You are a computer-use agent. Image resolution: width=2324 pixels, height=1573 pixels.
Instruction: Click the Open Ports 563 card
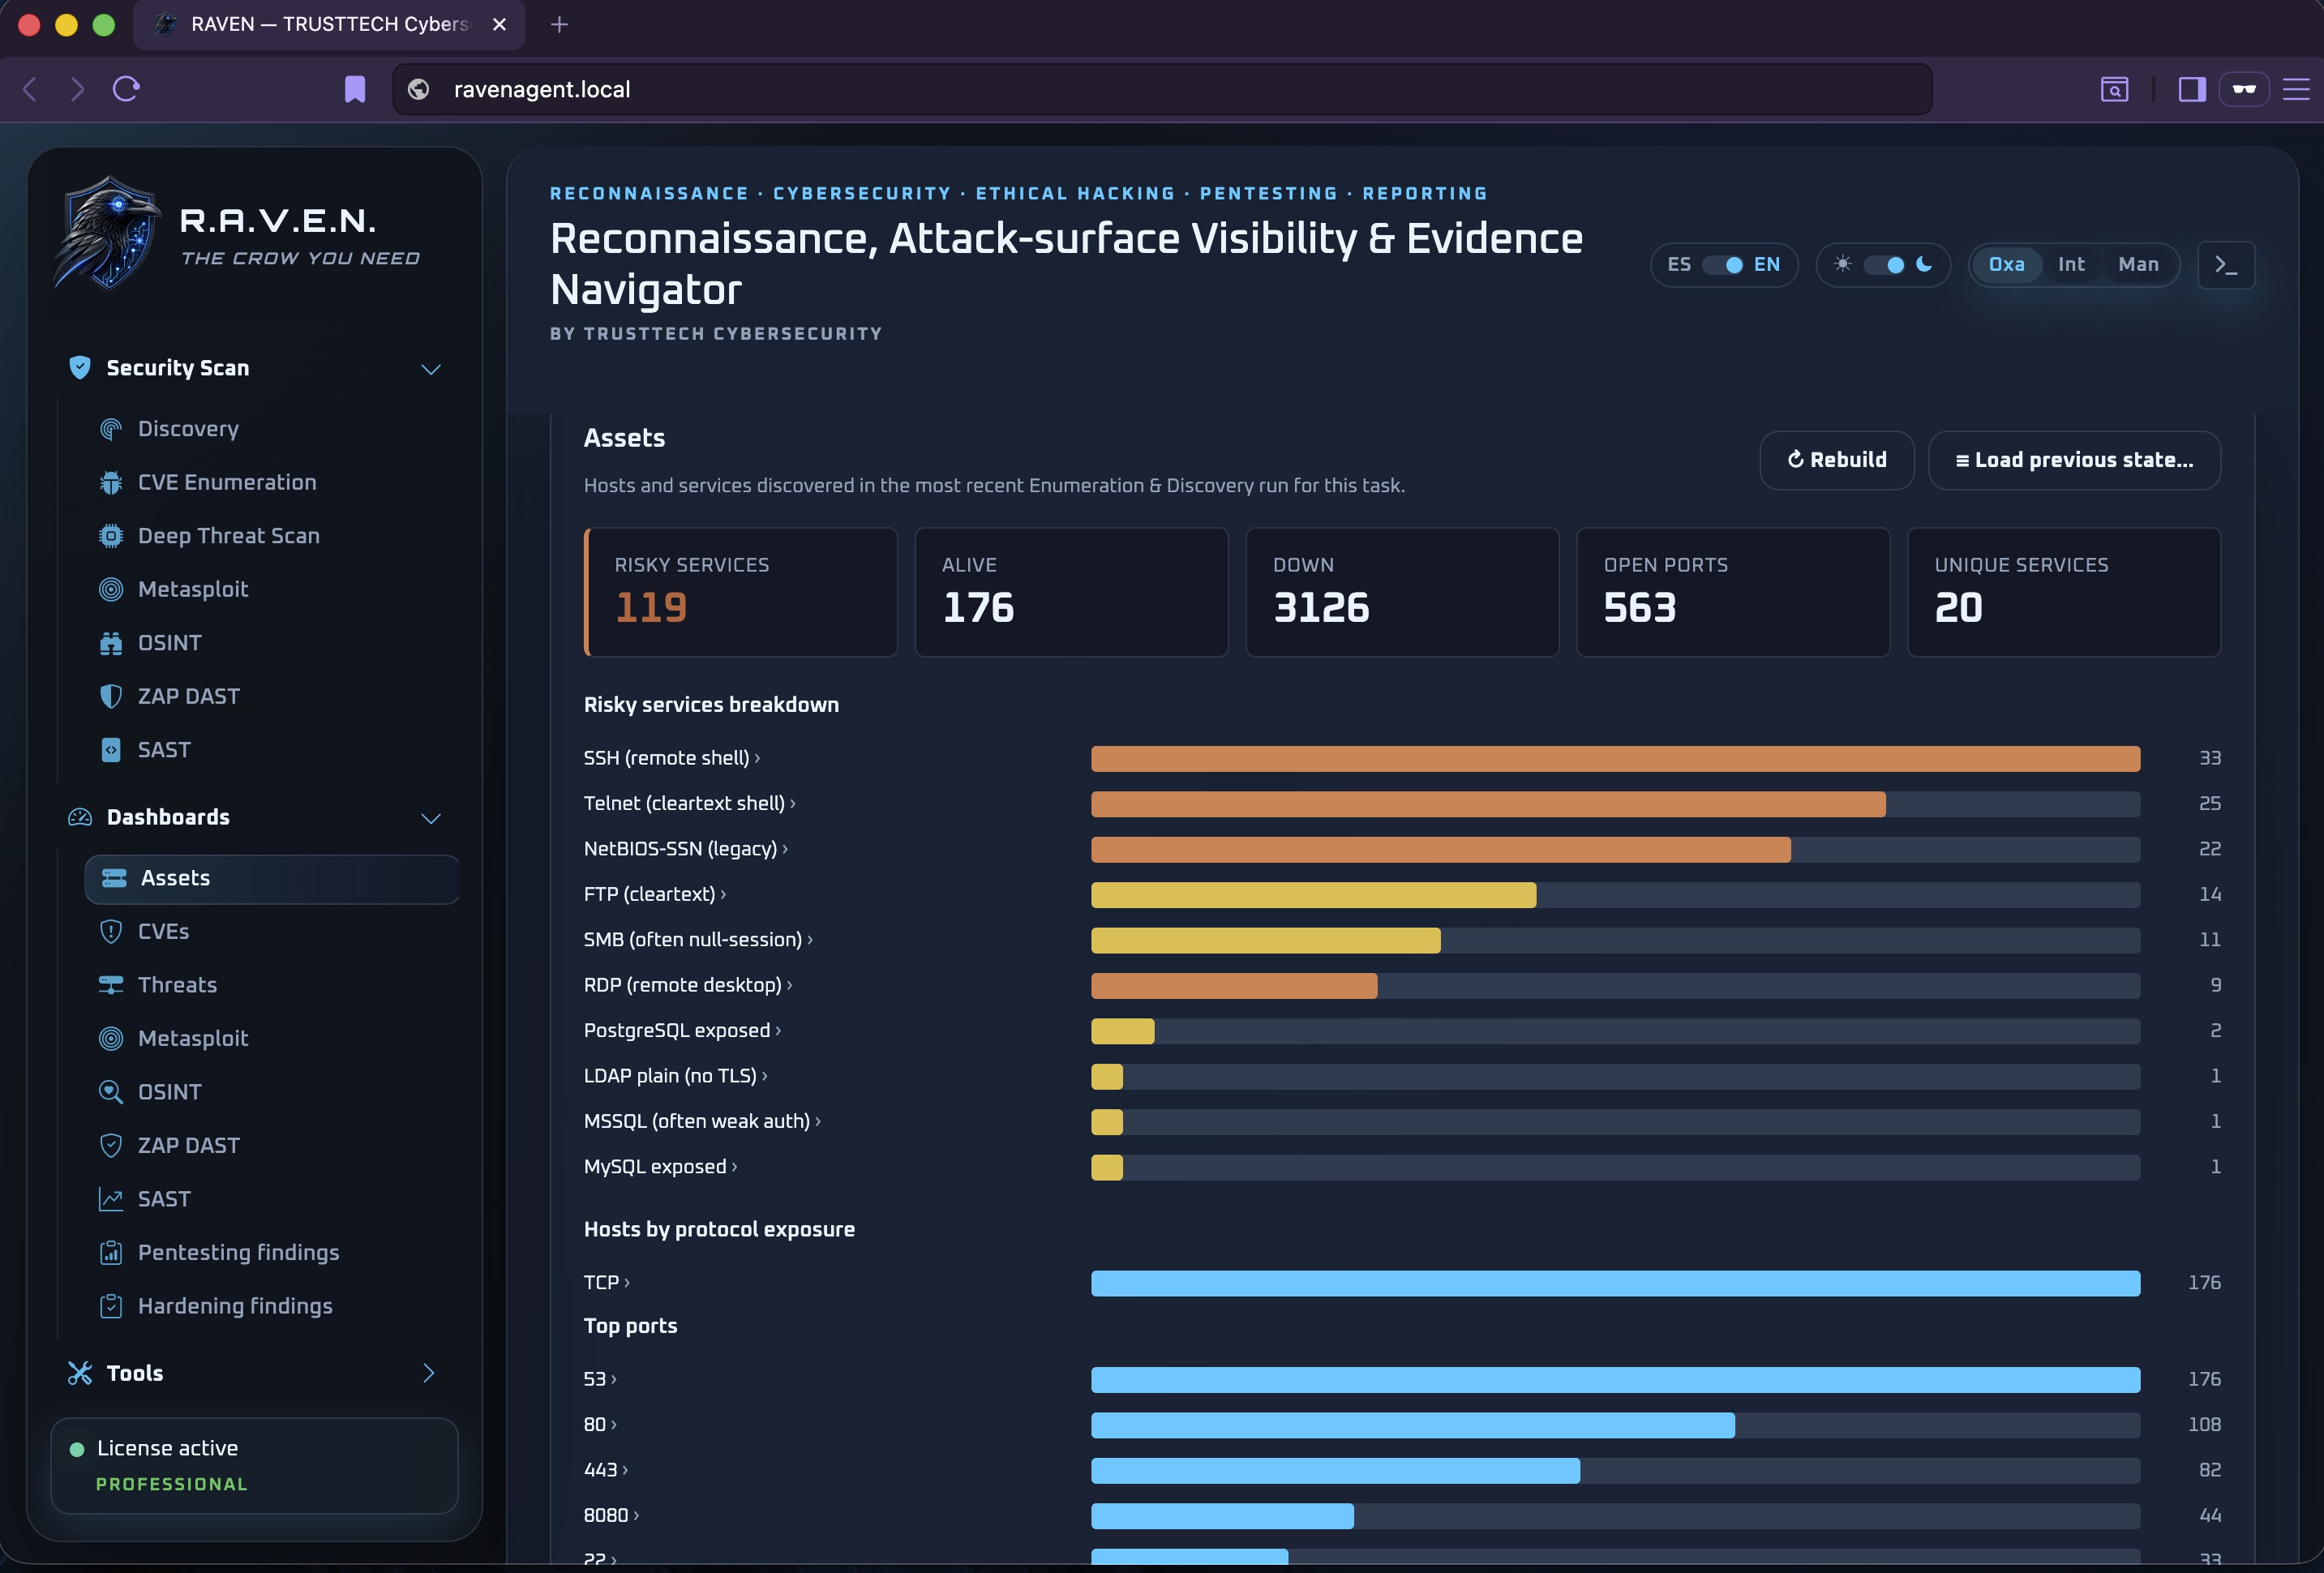tap(1733, 592)
